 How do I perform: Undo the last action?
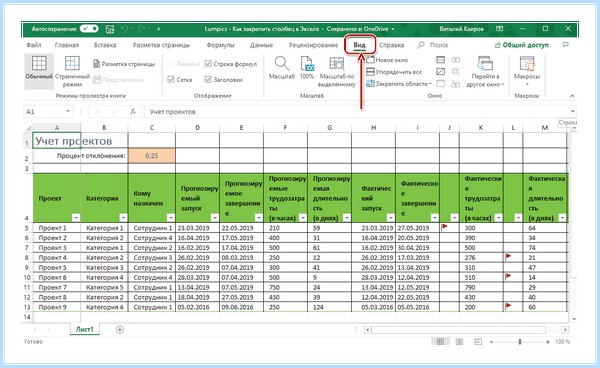(124, 29)
